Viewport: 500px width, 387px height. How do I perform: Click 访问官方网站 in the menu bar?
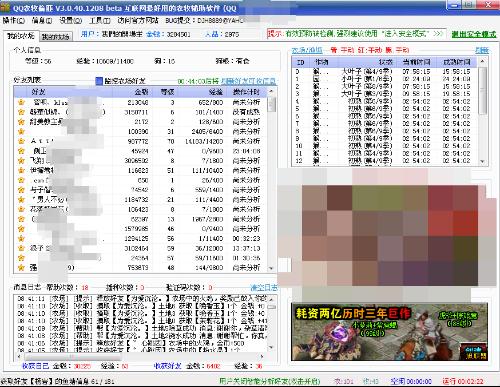click(138, 20)
